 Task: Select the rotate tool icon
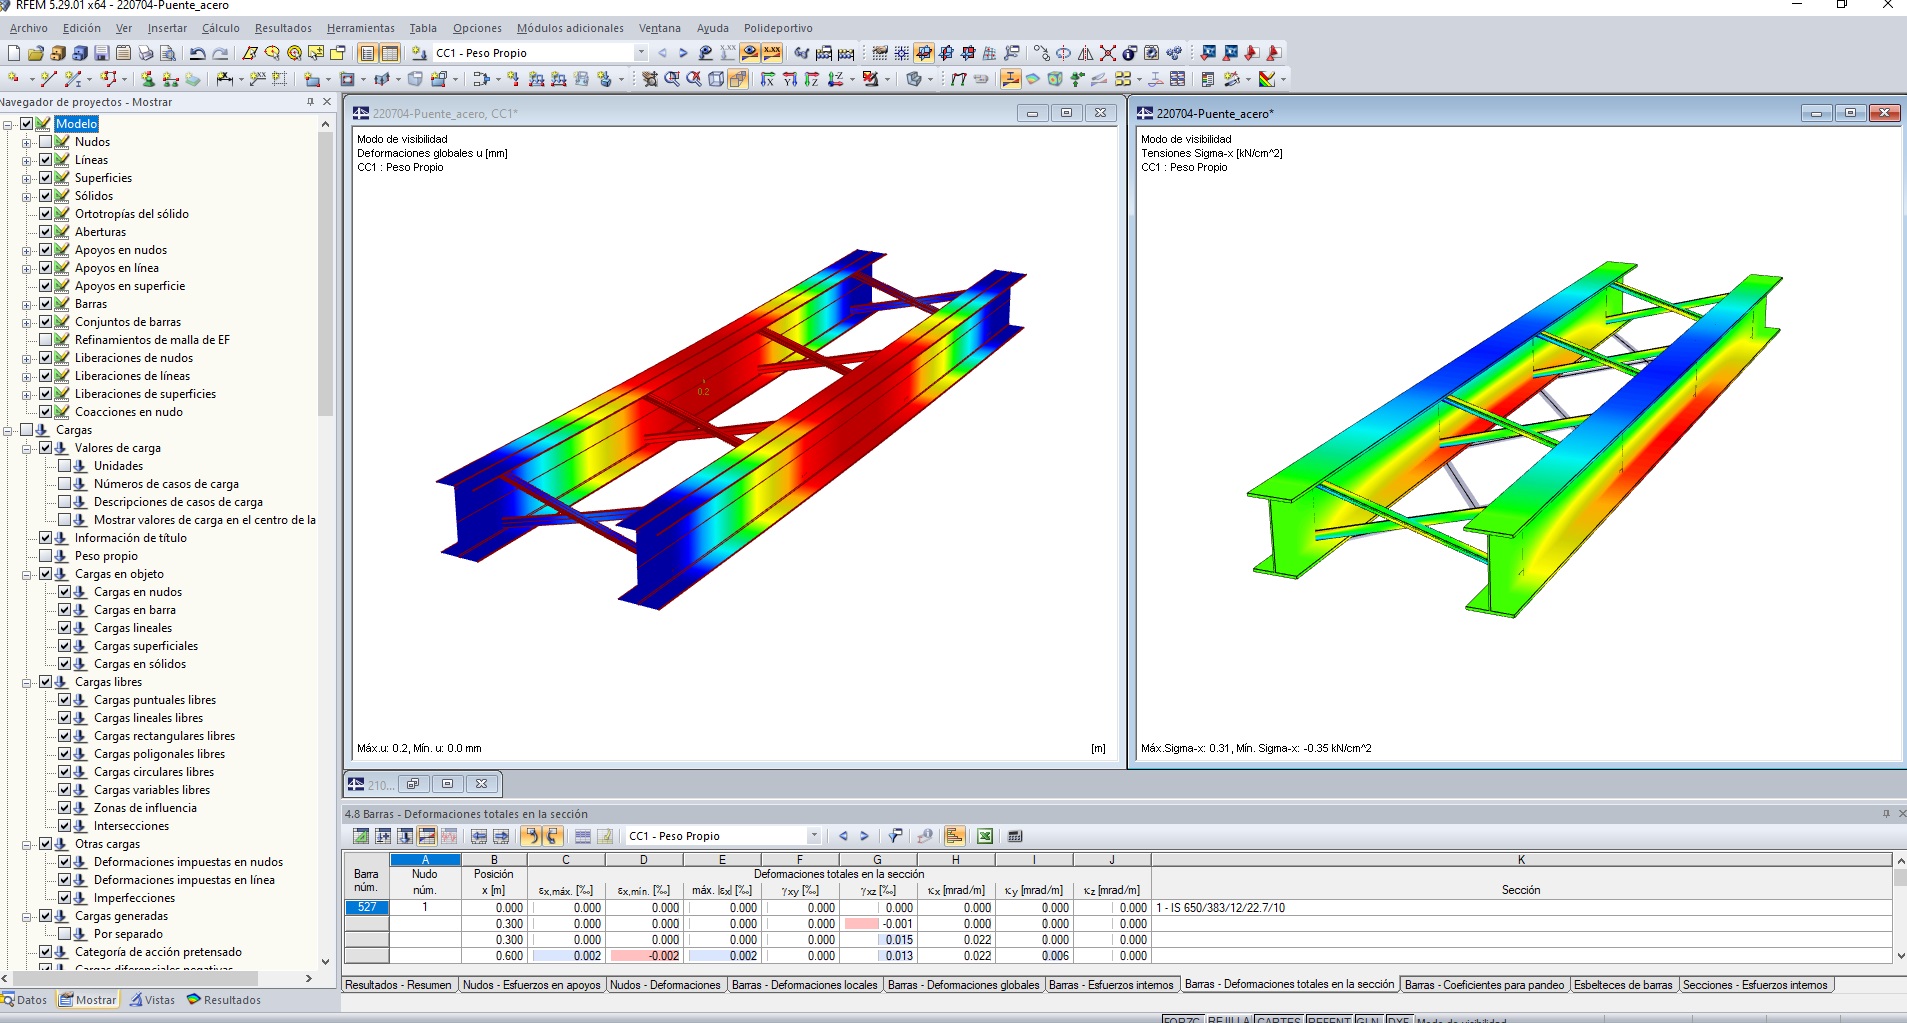(1063, 53)
